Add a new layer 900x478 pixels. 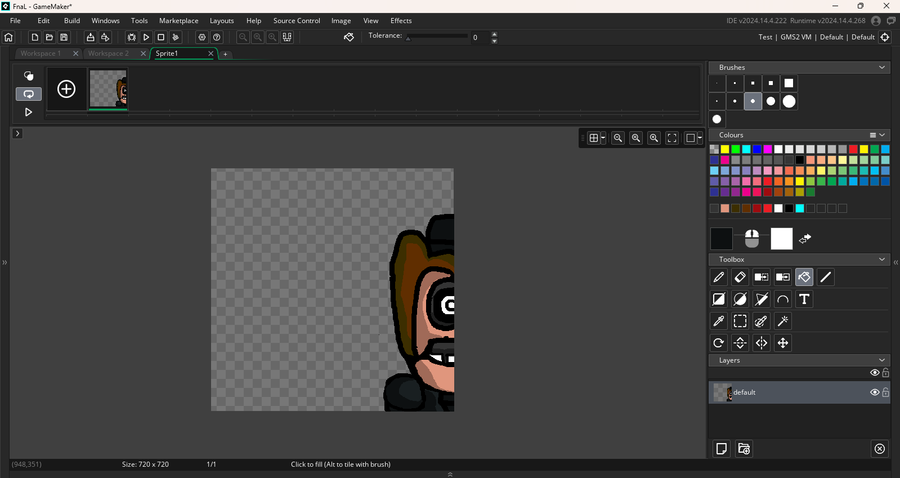tap(721, 448)
